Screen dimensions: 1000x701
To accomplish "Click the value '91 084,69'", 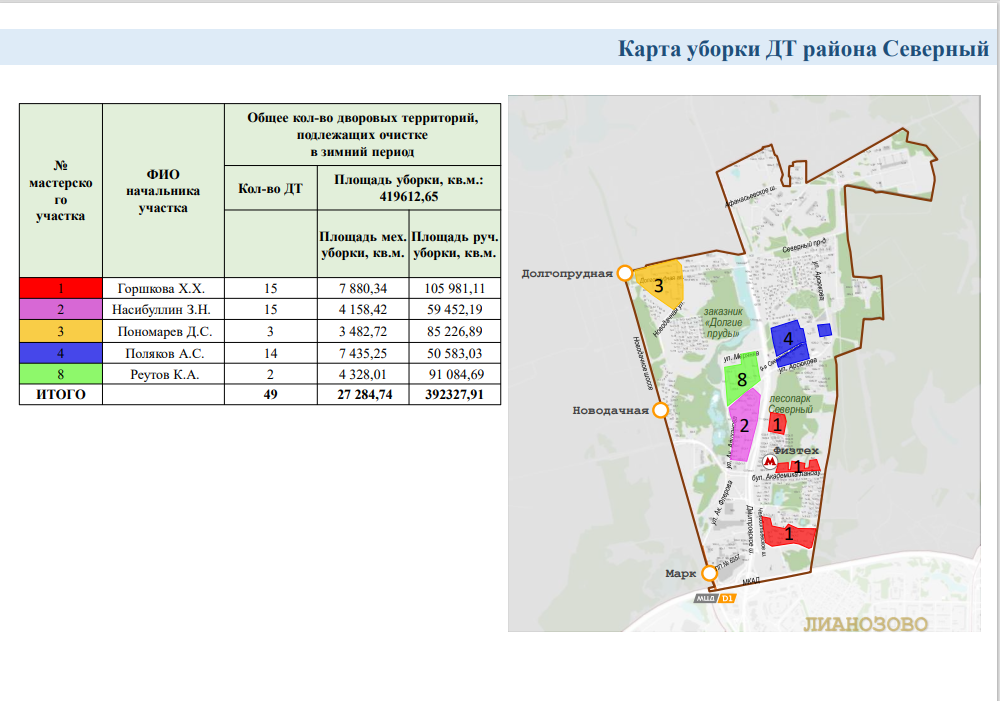I will [455, 374].
